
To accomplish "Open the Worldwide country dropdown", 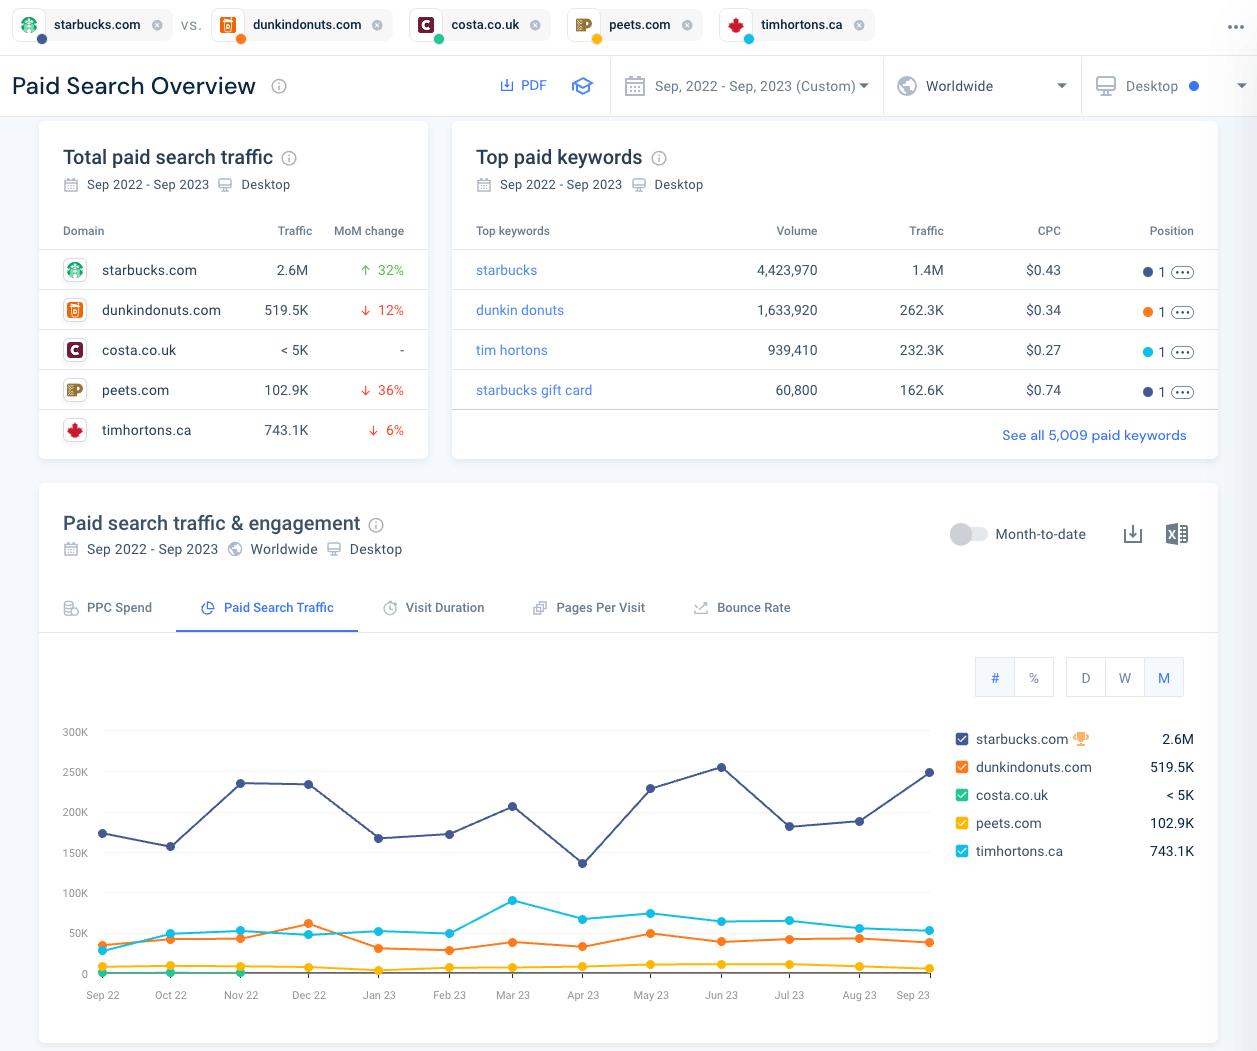I will [x=982, y=86].
